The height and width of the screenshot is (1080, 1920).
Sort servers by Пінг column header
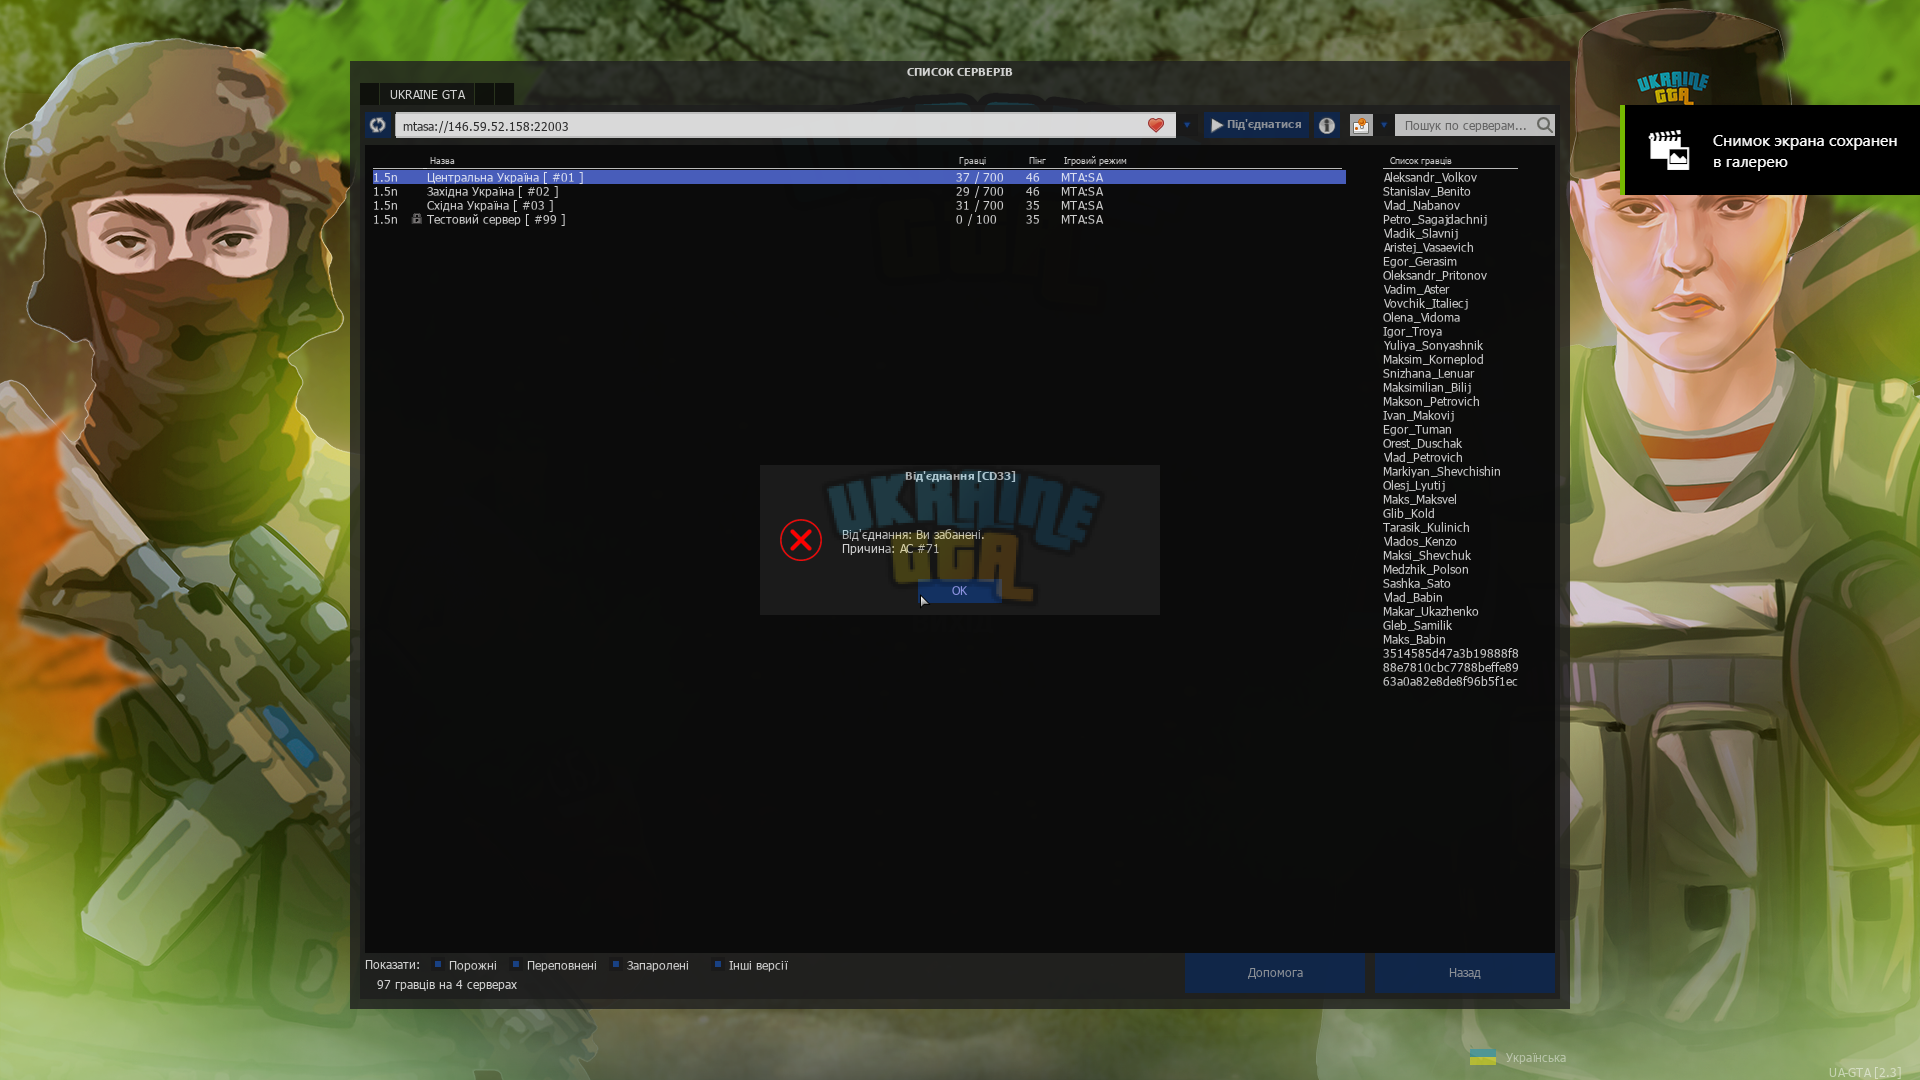[x=1037, y=161]
